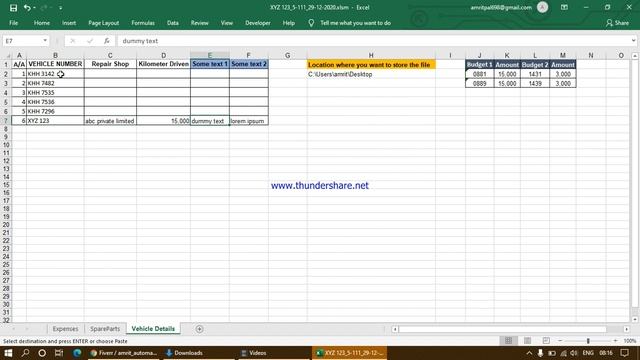Viewport: 640px width, 360px height.
Task: Select the Some text 2 header cell
Action: click(x=249, y=64)
